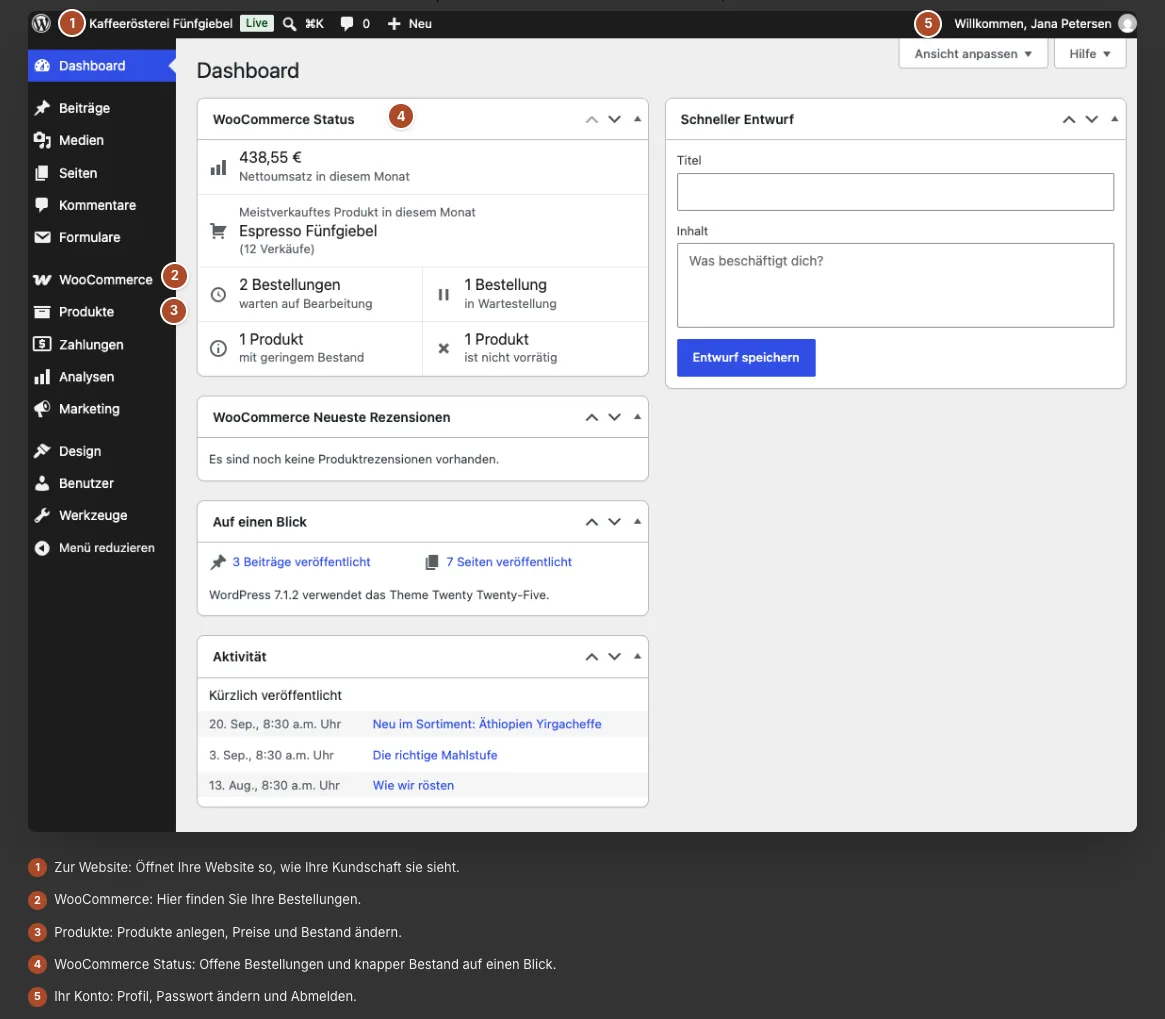1165x1019 pixels.
Task: Open the Produkte menu item
Action: [102, 311]
